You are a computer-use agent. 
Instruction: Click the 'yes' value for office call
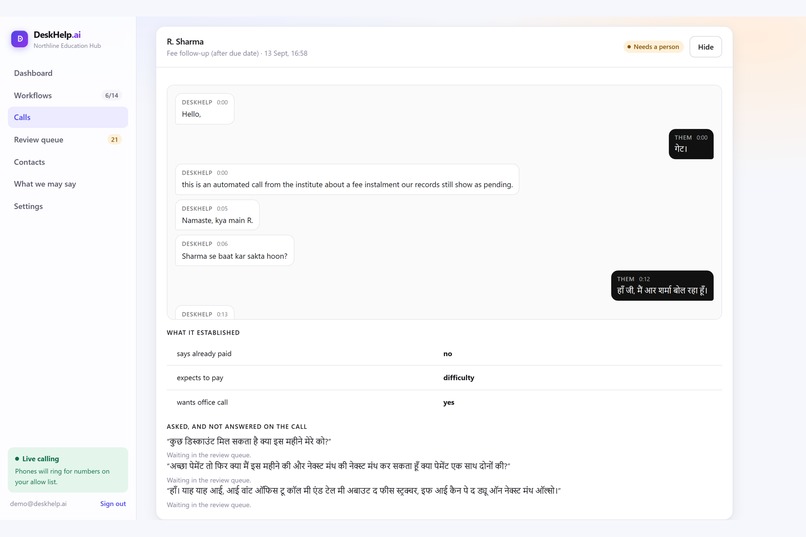click(449, 402)
